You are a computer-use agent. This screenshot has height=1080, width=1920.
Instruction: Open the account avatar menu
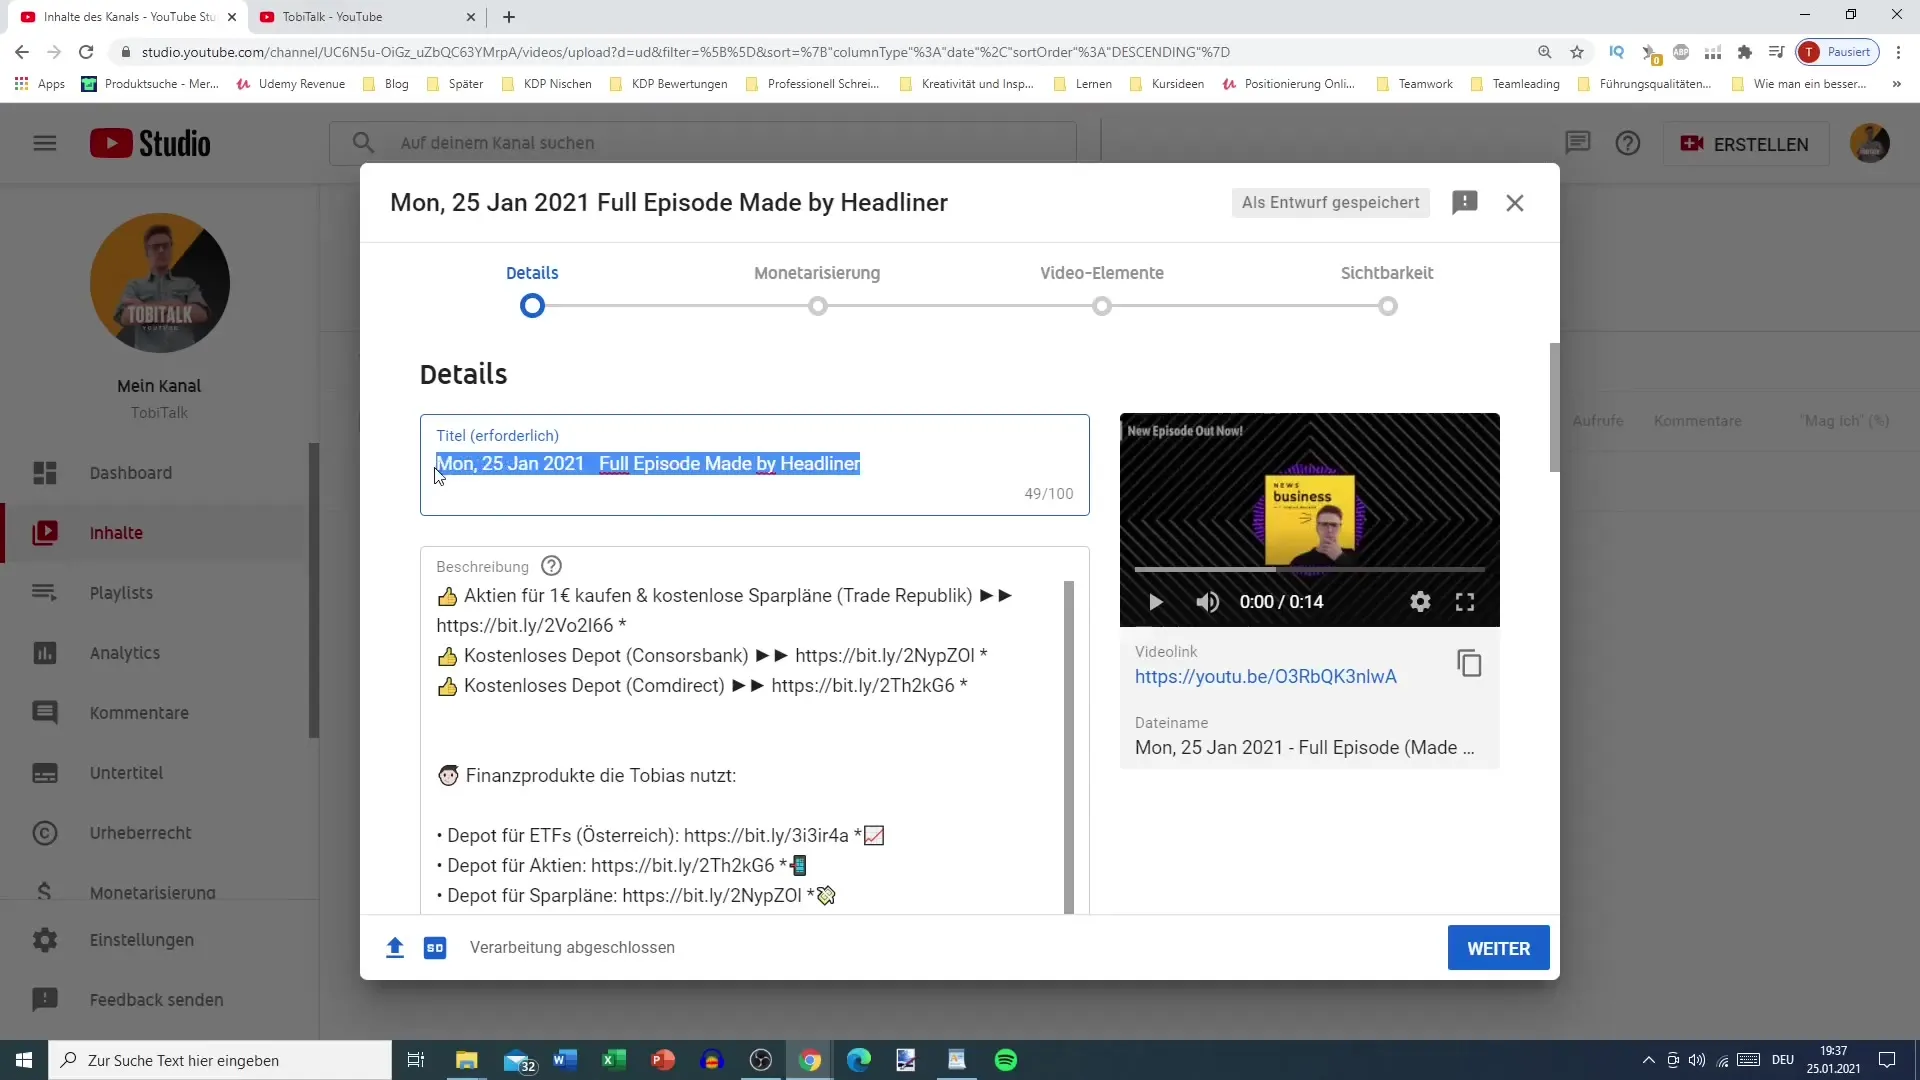click(x=1869, y=143)
